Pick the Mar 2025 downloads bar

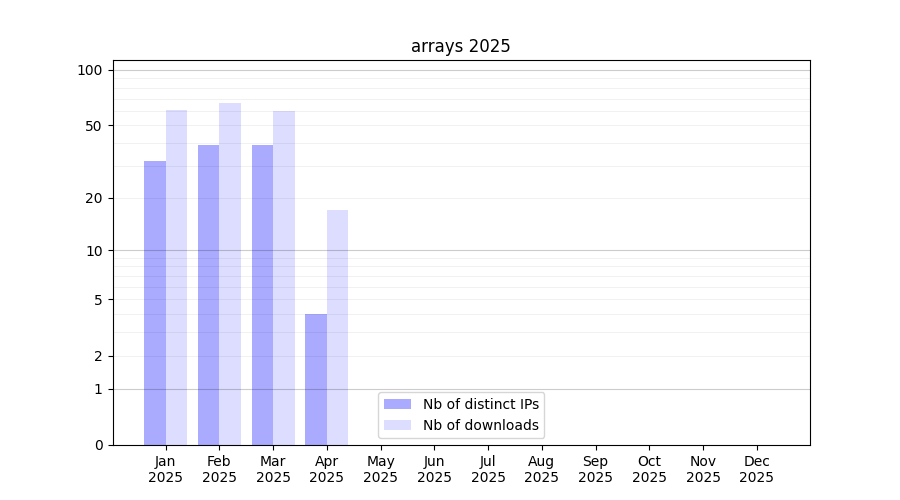[284, 278]
